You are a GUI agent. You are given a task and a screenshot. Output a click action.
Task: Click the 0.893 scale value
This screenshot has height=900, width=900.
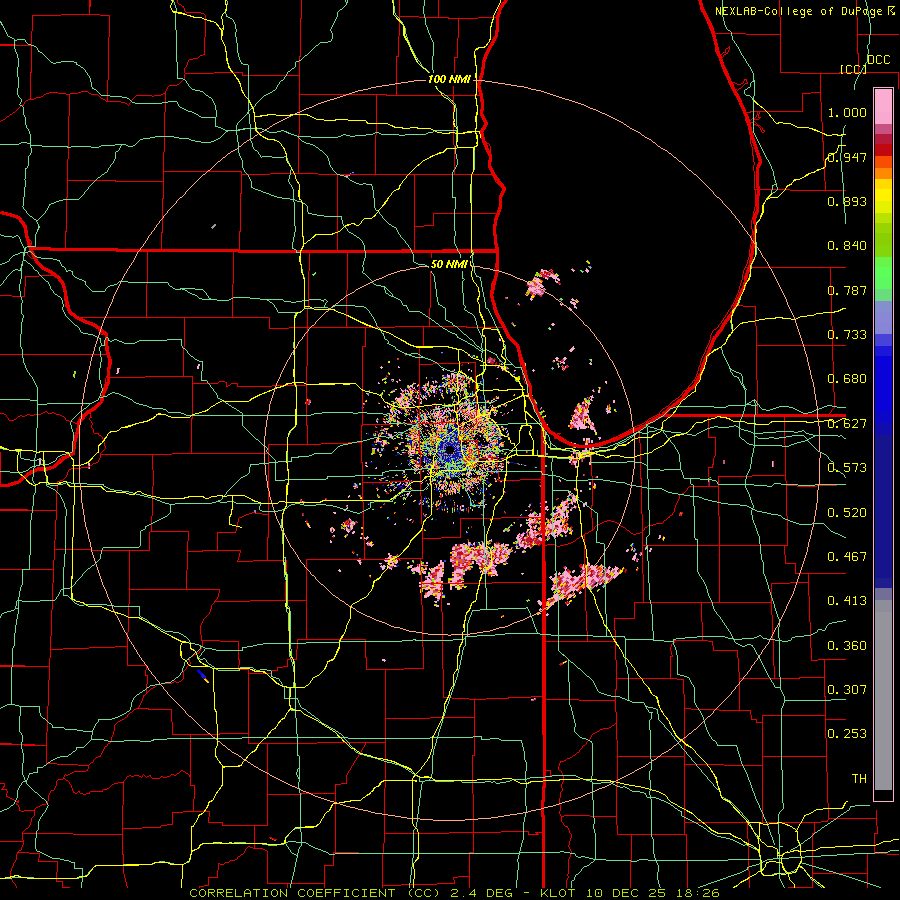coord(847,201)
